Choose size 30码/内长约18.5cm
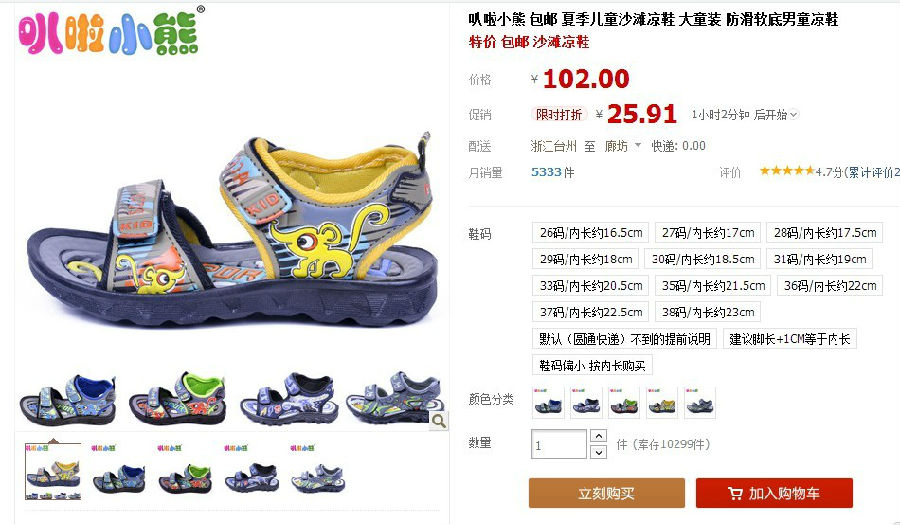Image resolution: width=900 pixels, height=525 pixels. (703, 259)
